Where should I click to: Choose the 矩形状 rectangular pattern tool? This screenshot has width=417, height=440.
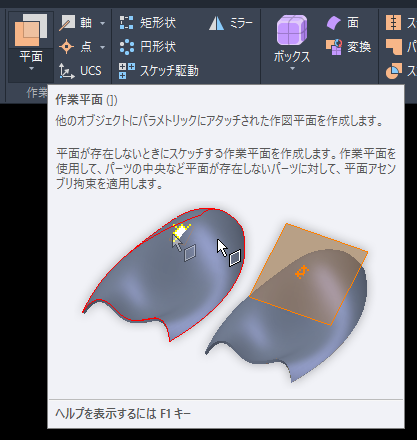[148, 23]
